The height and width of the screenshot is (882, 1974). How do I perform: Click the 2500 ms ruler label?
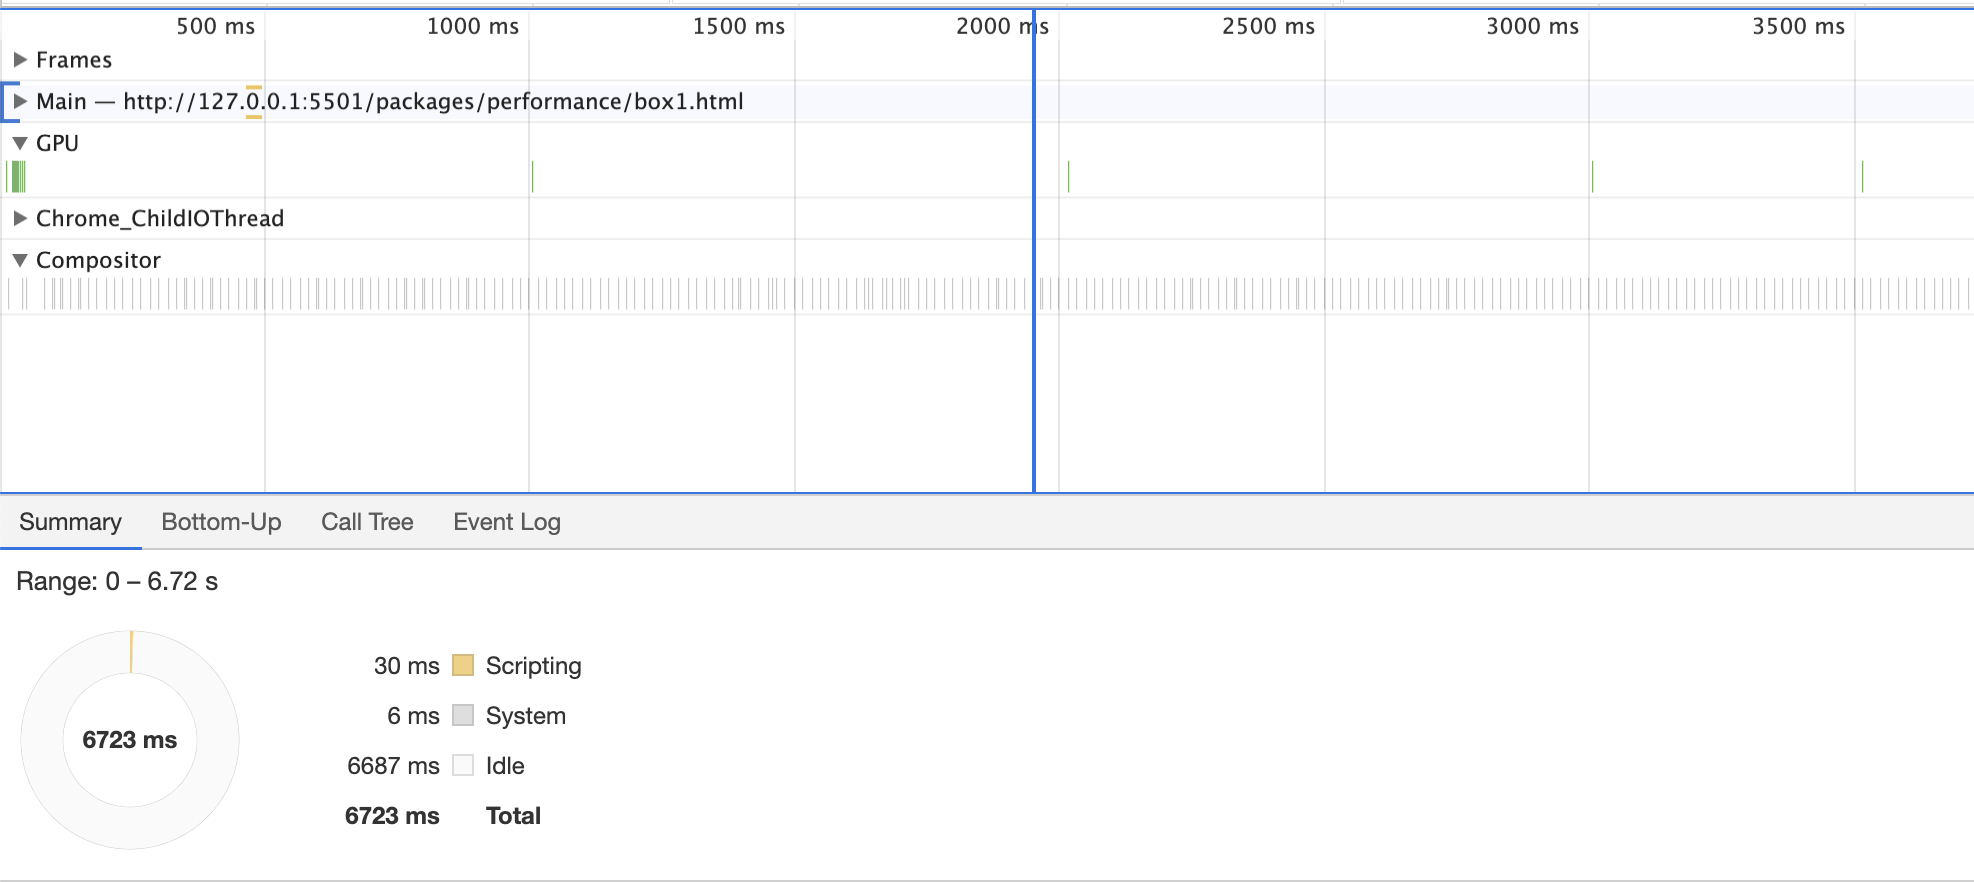click(x=1268, y=27)
